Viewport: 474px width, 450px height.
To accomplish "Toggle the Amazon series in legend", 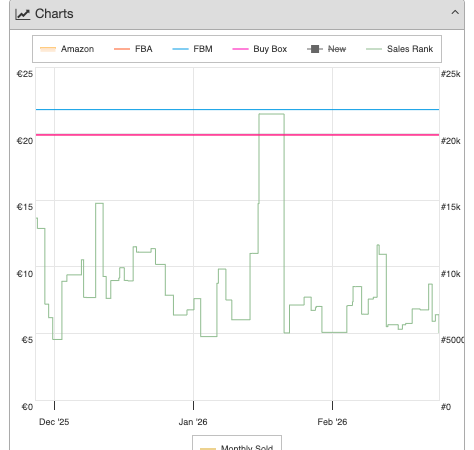I will tap(67, 49).
